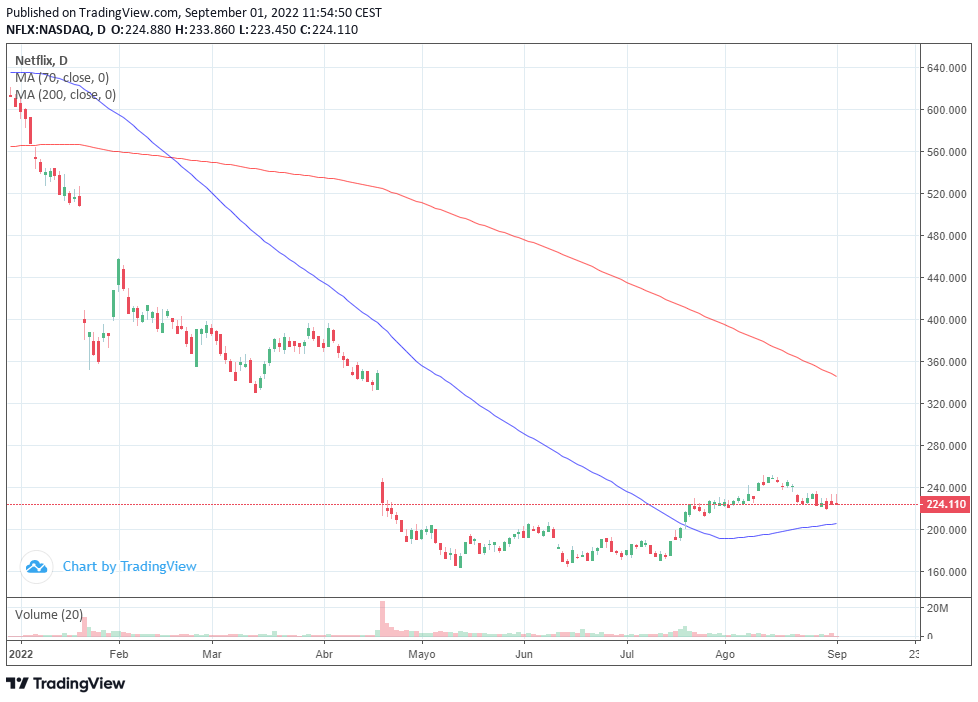978x702 pixels.
Task: Click the O:224.880 open value in header
Action: (140, 30)
